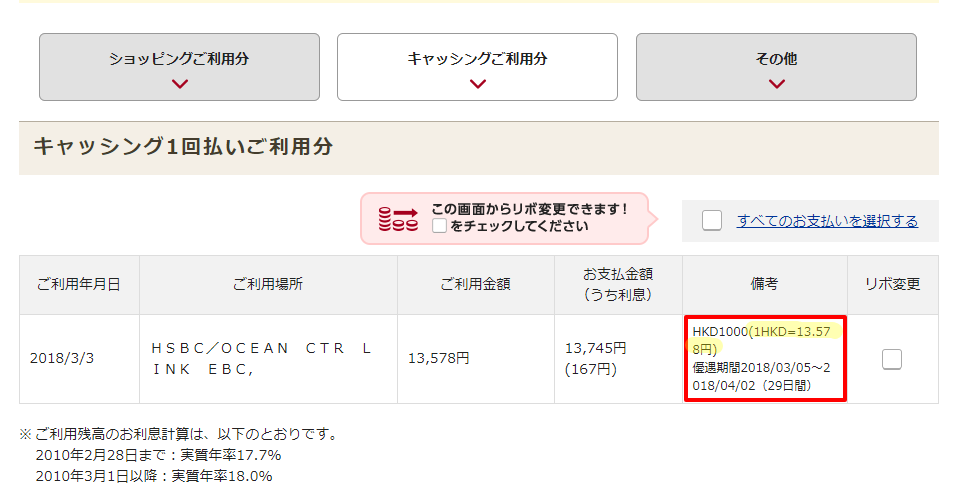Click the キャッシング1回払いご利用分 section heading

pyautogui.click(x=183, y=147)
